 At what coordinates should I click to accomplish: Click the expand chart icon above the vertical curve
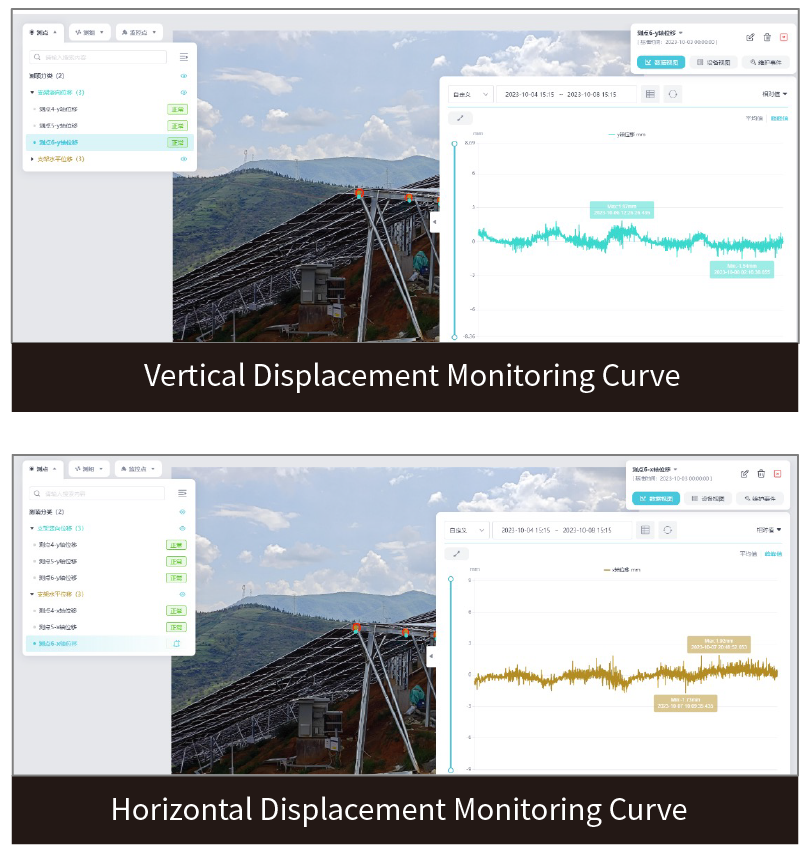pyautogui.click(x=460, y=118)
